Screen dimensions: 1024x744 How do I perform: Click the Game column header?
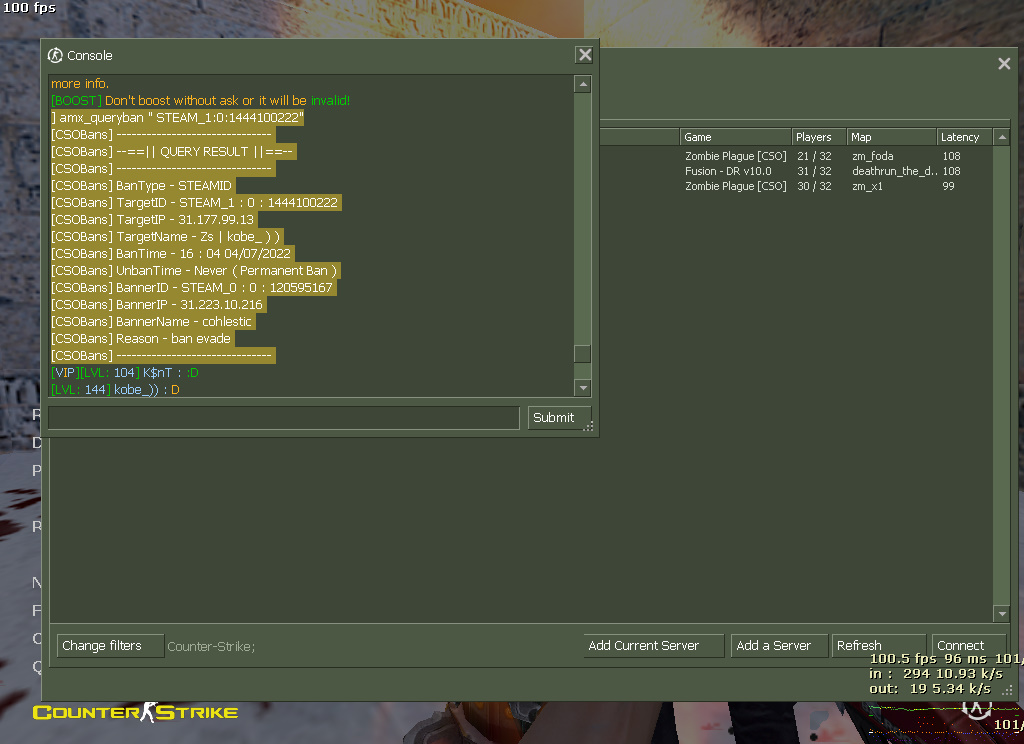tap(735, 137)
